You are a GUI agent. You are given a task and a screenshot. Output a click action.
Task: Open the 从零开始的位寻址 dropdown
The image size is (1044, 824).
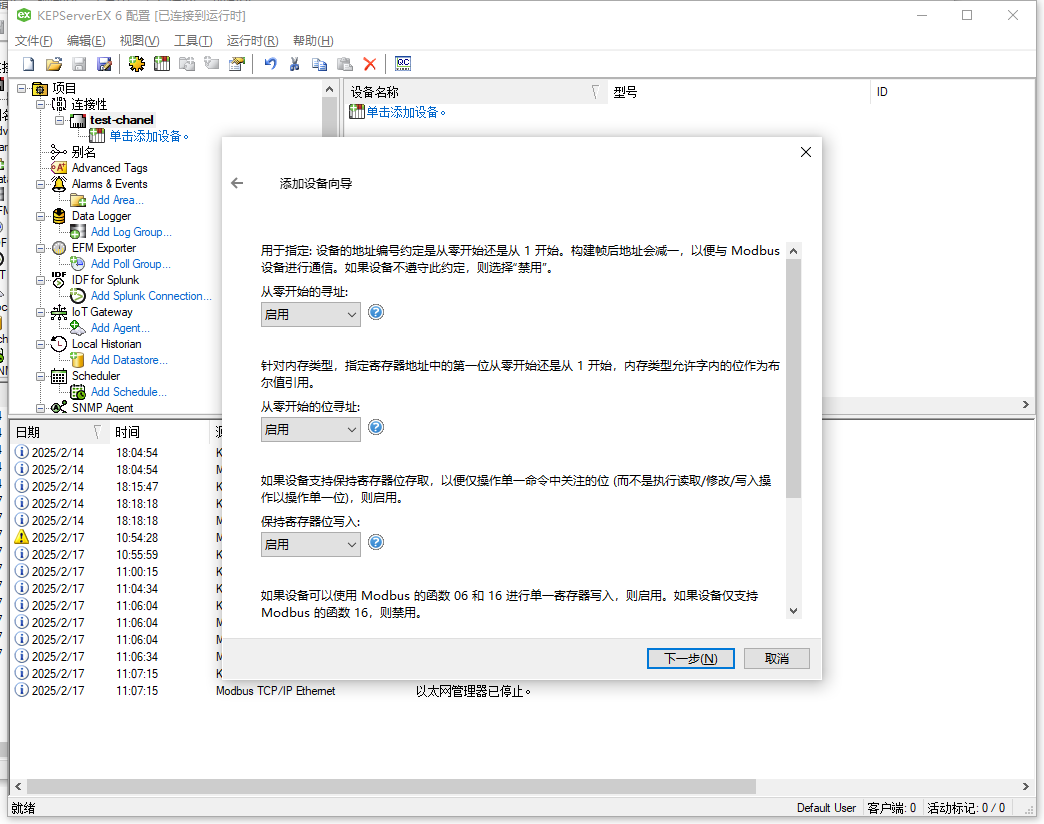pos(310,429)
